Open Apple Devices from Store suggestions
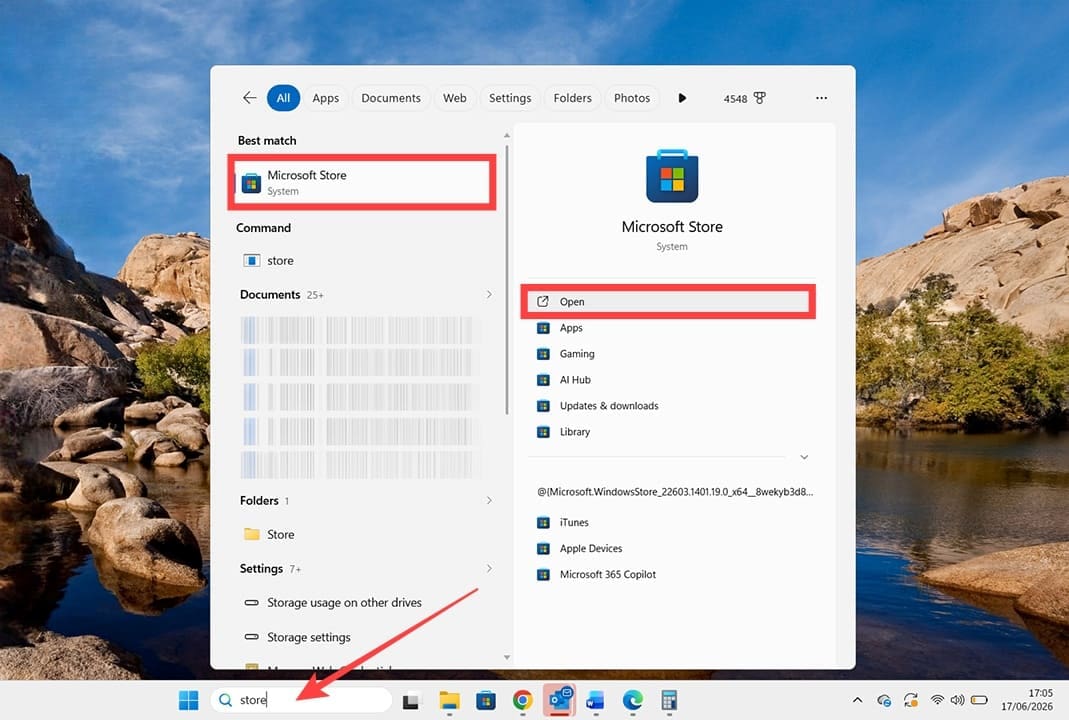The image size is (1069, 720). (x=668, y=548)
